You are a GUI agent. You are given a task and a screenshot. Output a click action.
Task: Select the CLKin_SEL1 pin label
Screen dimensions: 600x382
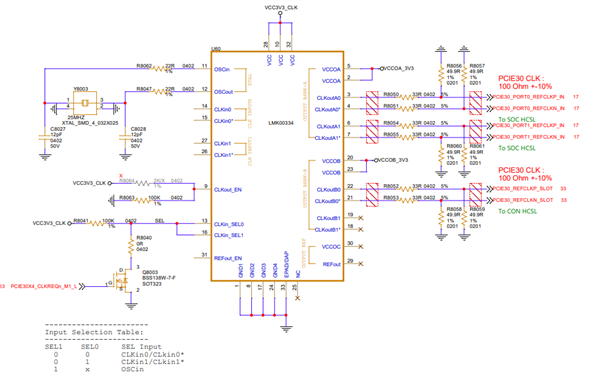click(x=229, y=235)
